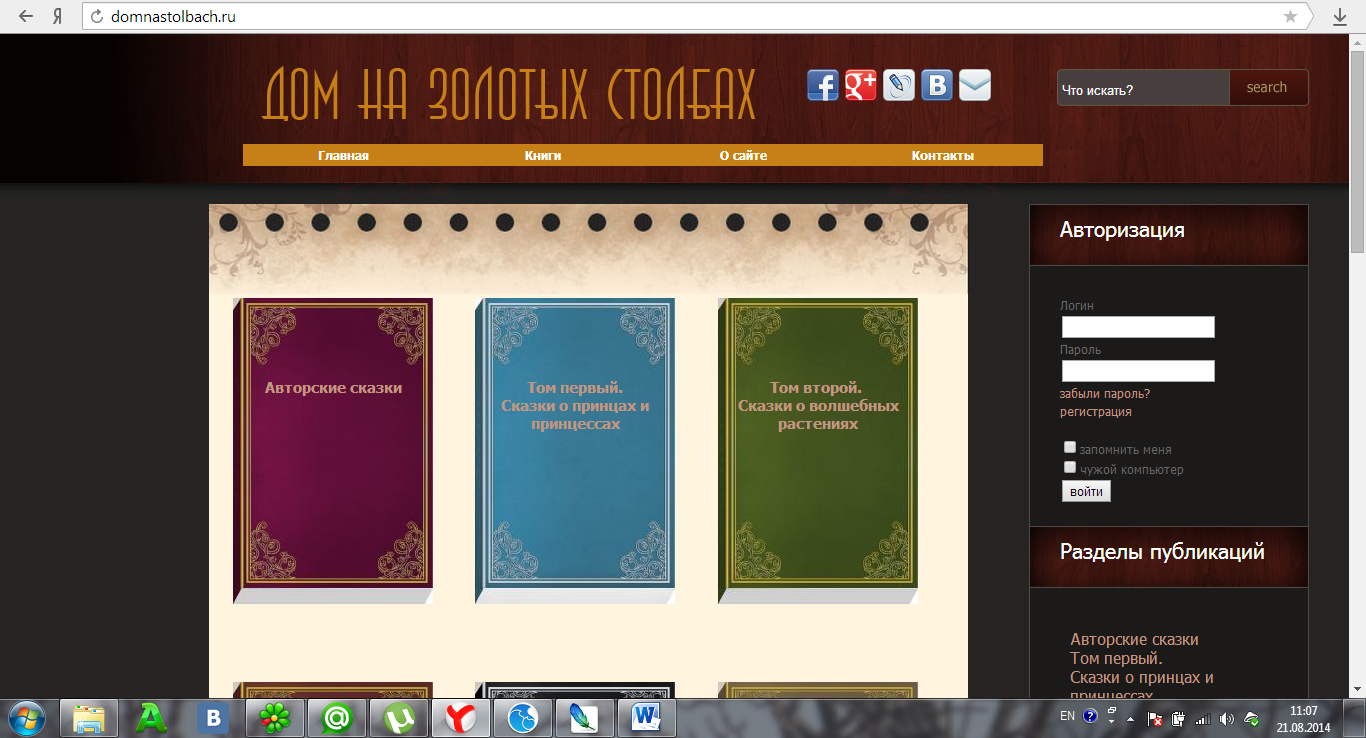The height and width of the screenshot is (738, 1366).
Task: Open the blue 'Том первый' book cover
Action: [x=575, y=451]
